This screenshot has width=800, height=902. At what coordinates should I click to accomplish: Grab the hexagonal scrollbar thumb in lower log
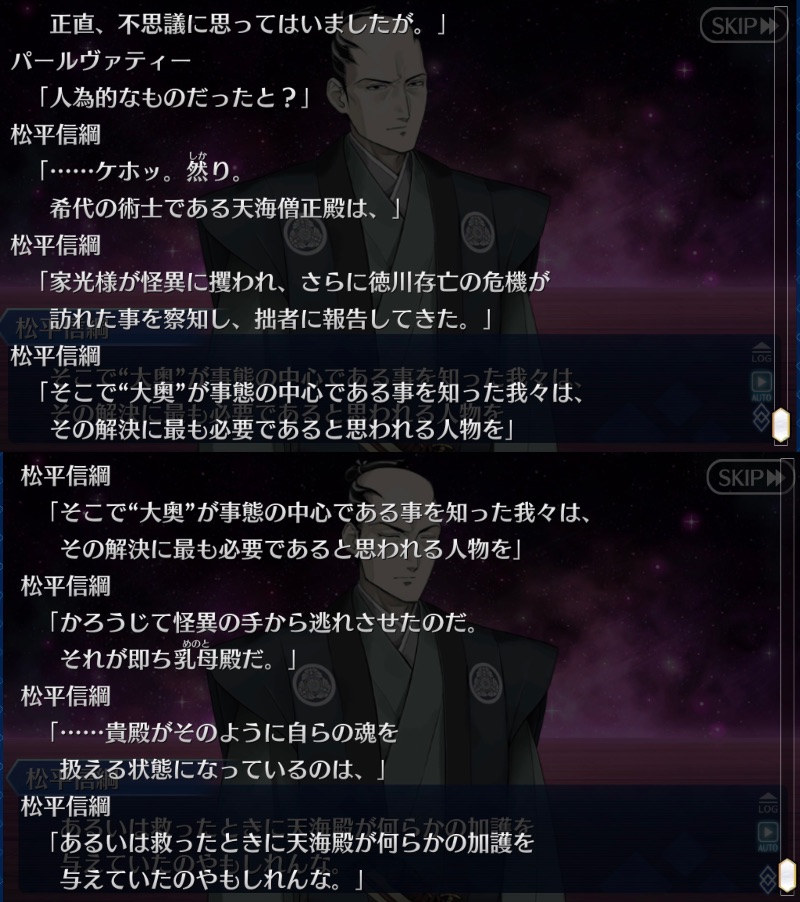pyautogui.click(x=787, y=877)
